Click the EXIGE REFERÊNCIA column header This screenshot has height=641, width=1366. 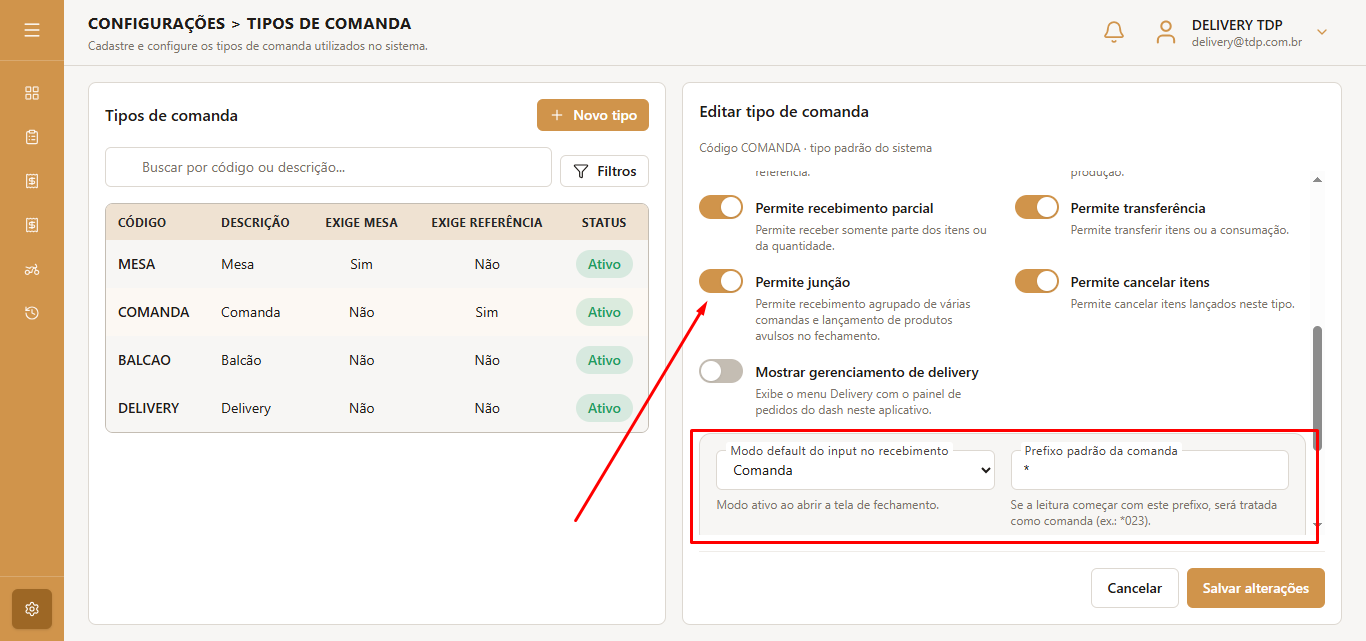pyautogui.click(x=487, y=222)
